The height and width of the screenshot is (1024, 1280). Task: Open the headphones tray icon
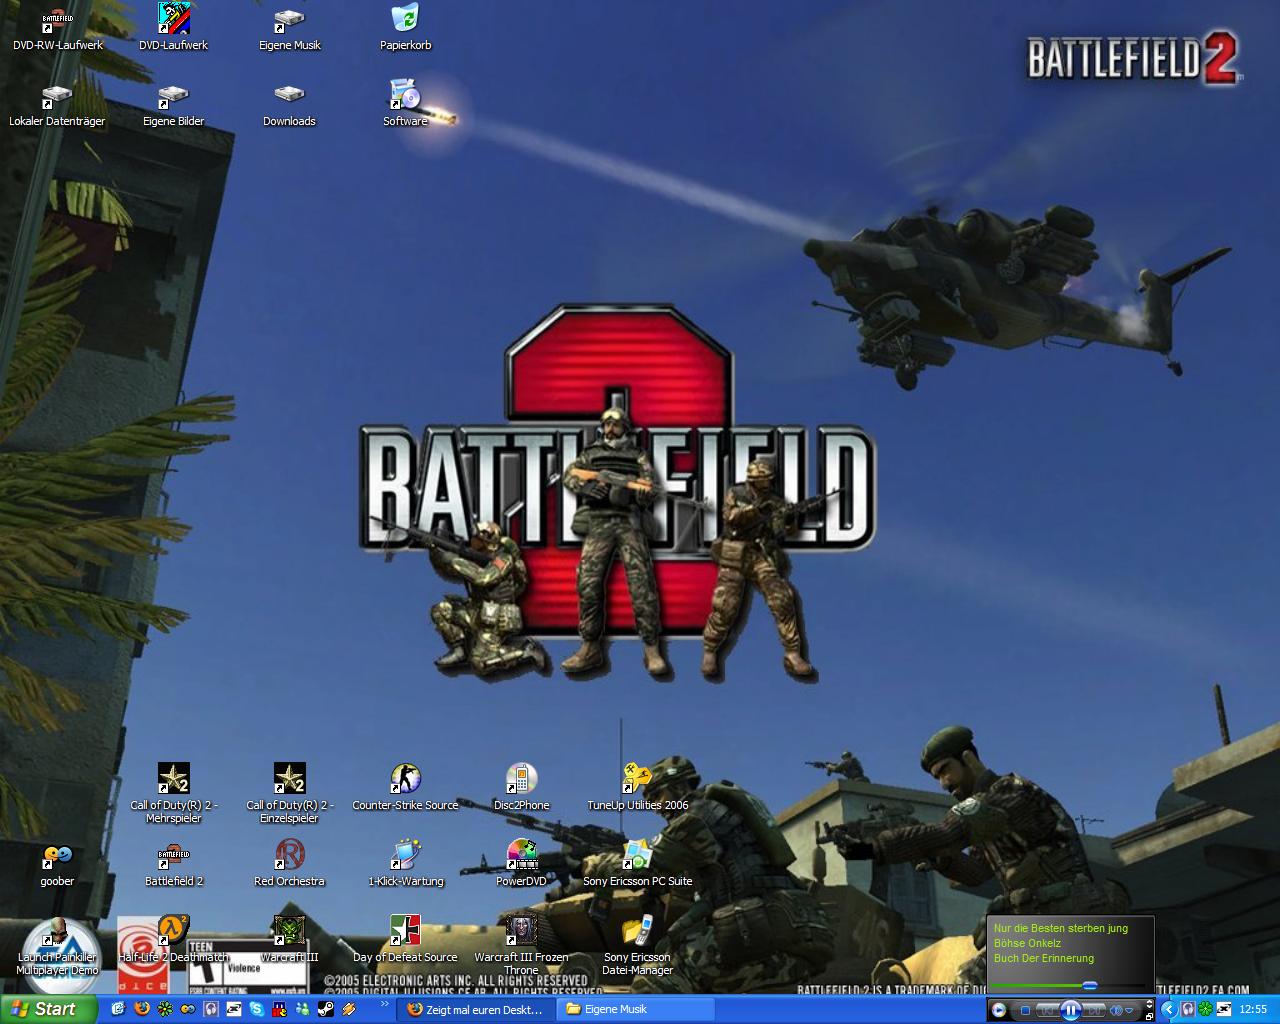[1187, 1009]
